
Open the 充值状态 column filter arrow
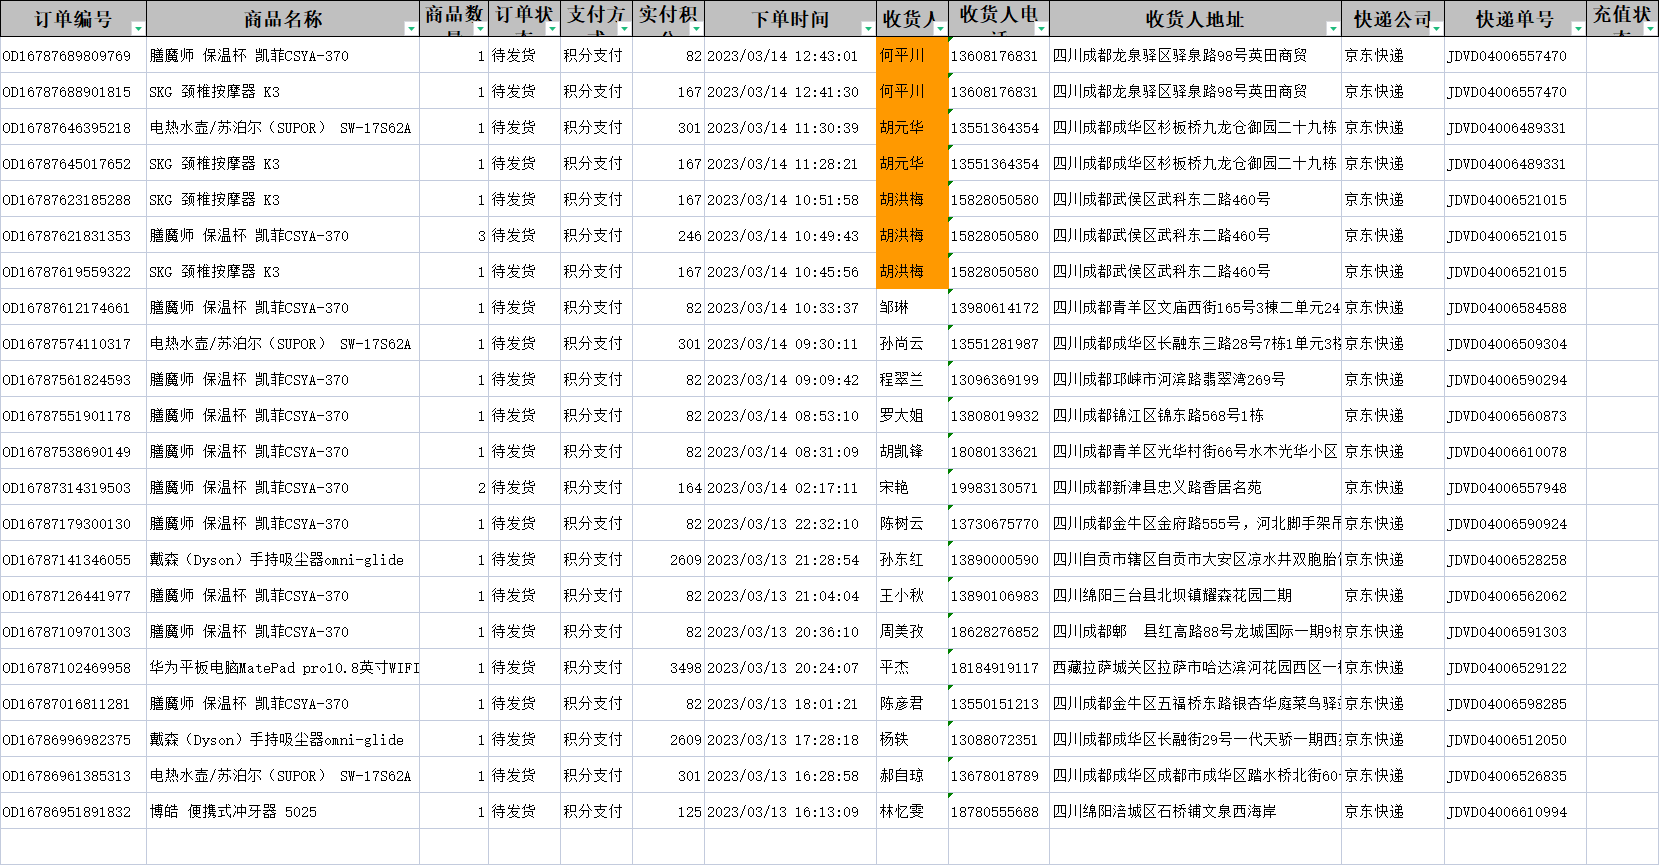1650,29
